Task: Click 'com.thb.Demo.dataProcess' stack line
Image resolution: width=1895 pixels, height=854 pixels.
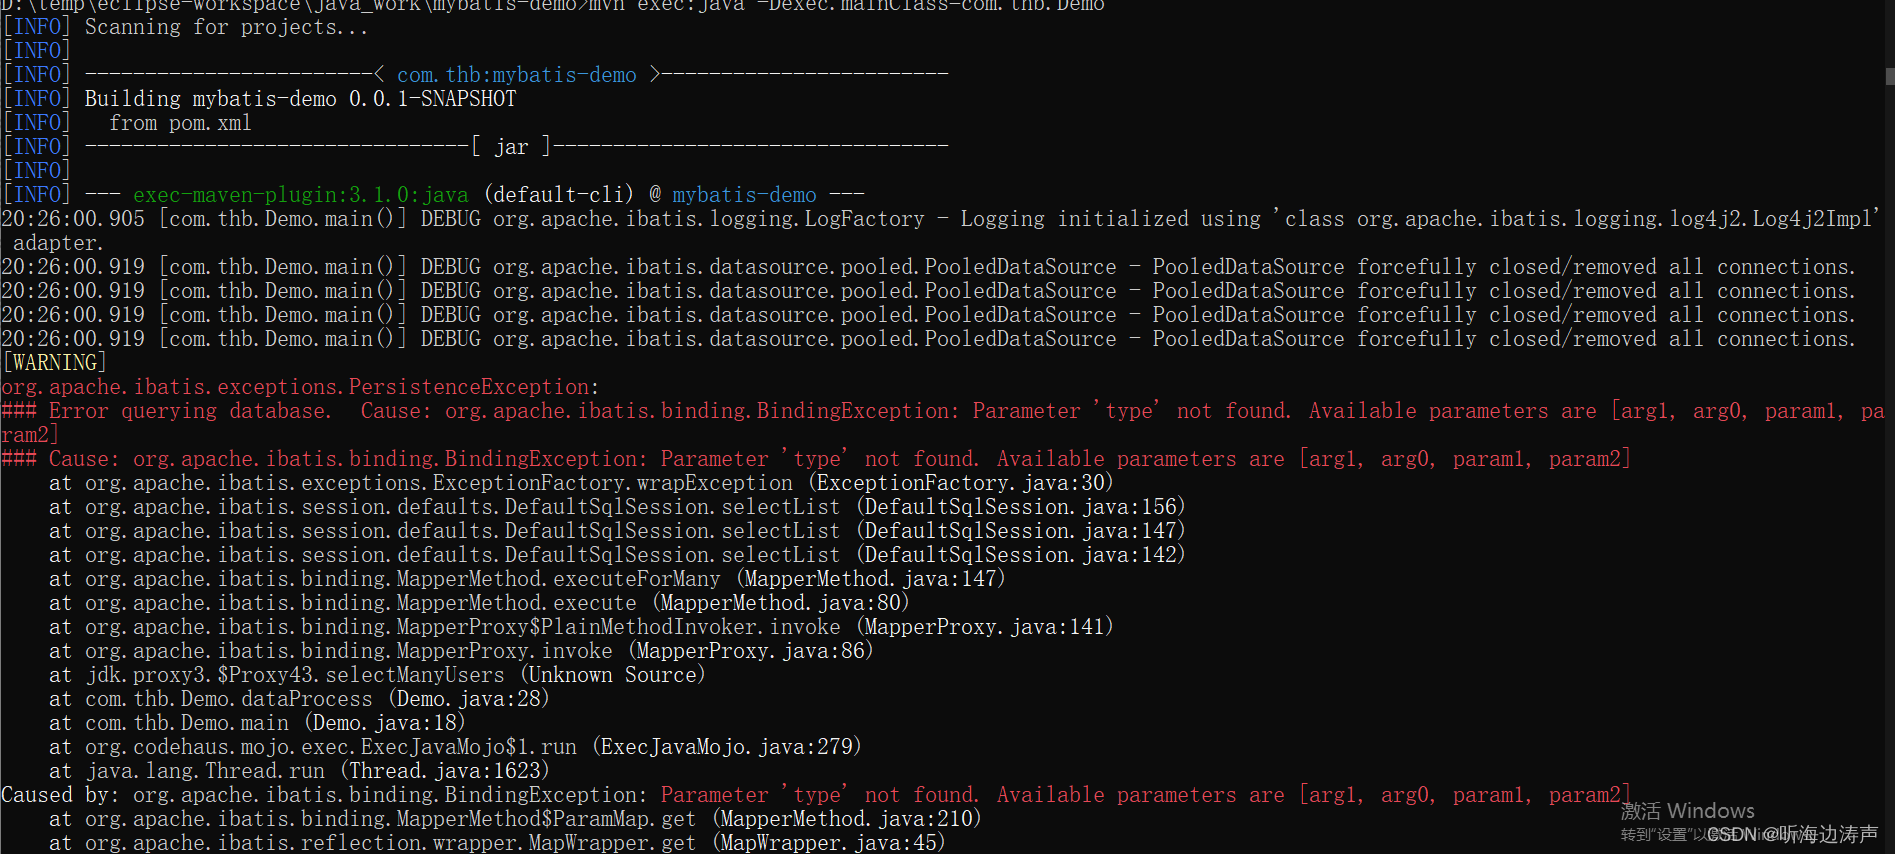Action: 228,699
